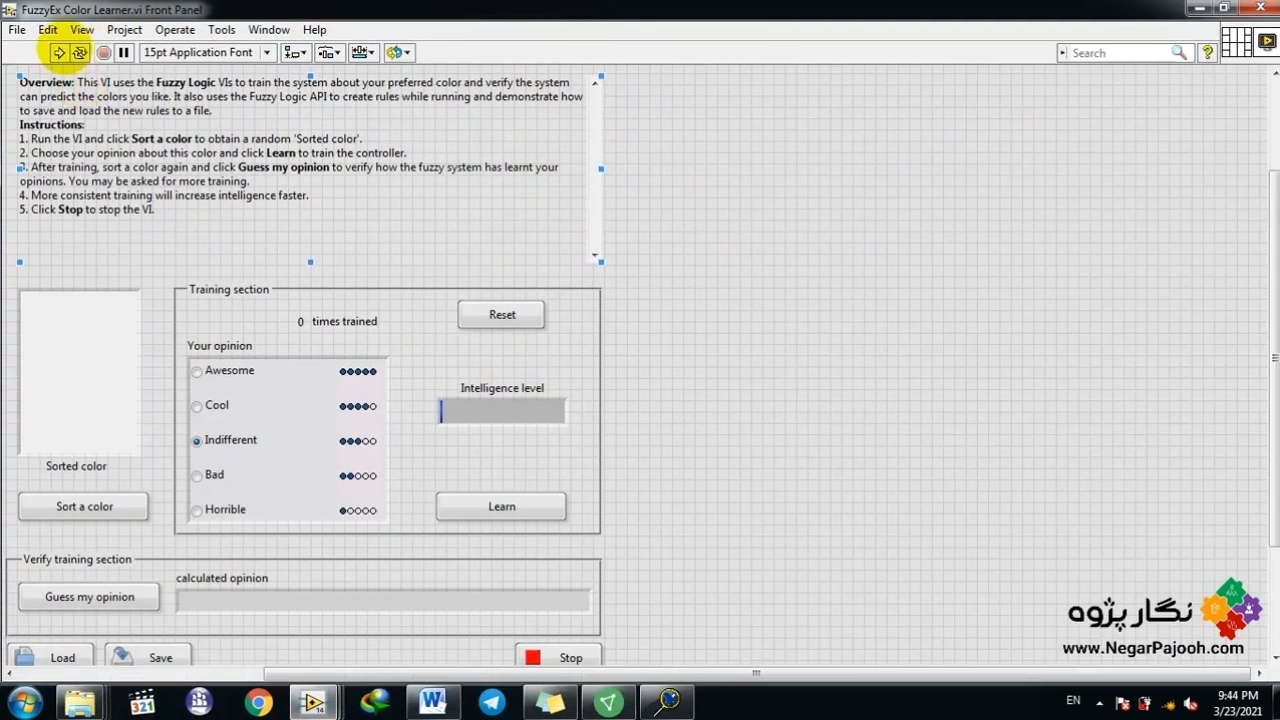
Task: Click the VI icon in the top-right corner
Action: coord(1266,42)
